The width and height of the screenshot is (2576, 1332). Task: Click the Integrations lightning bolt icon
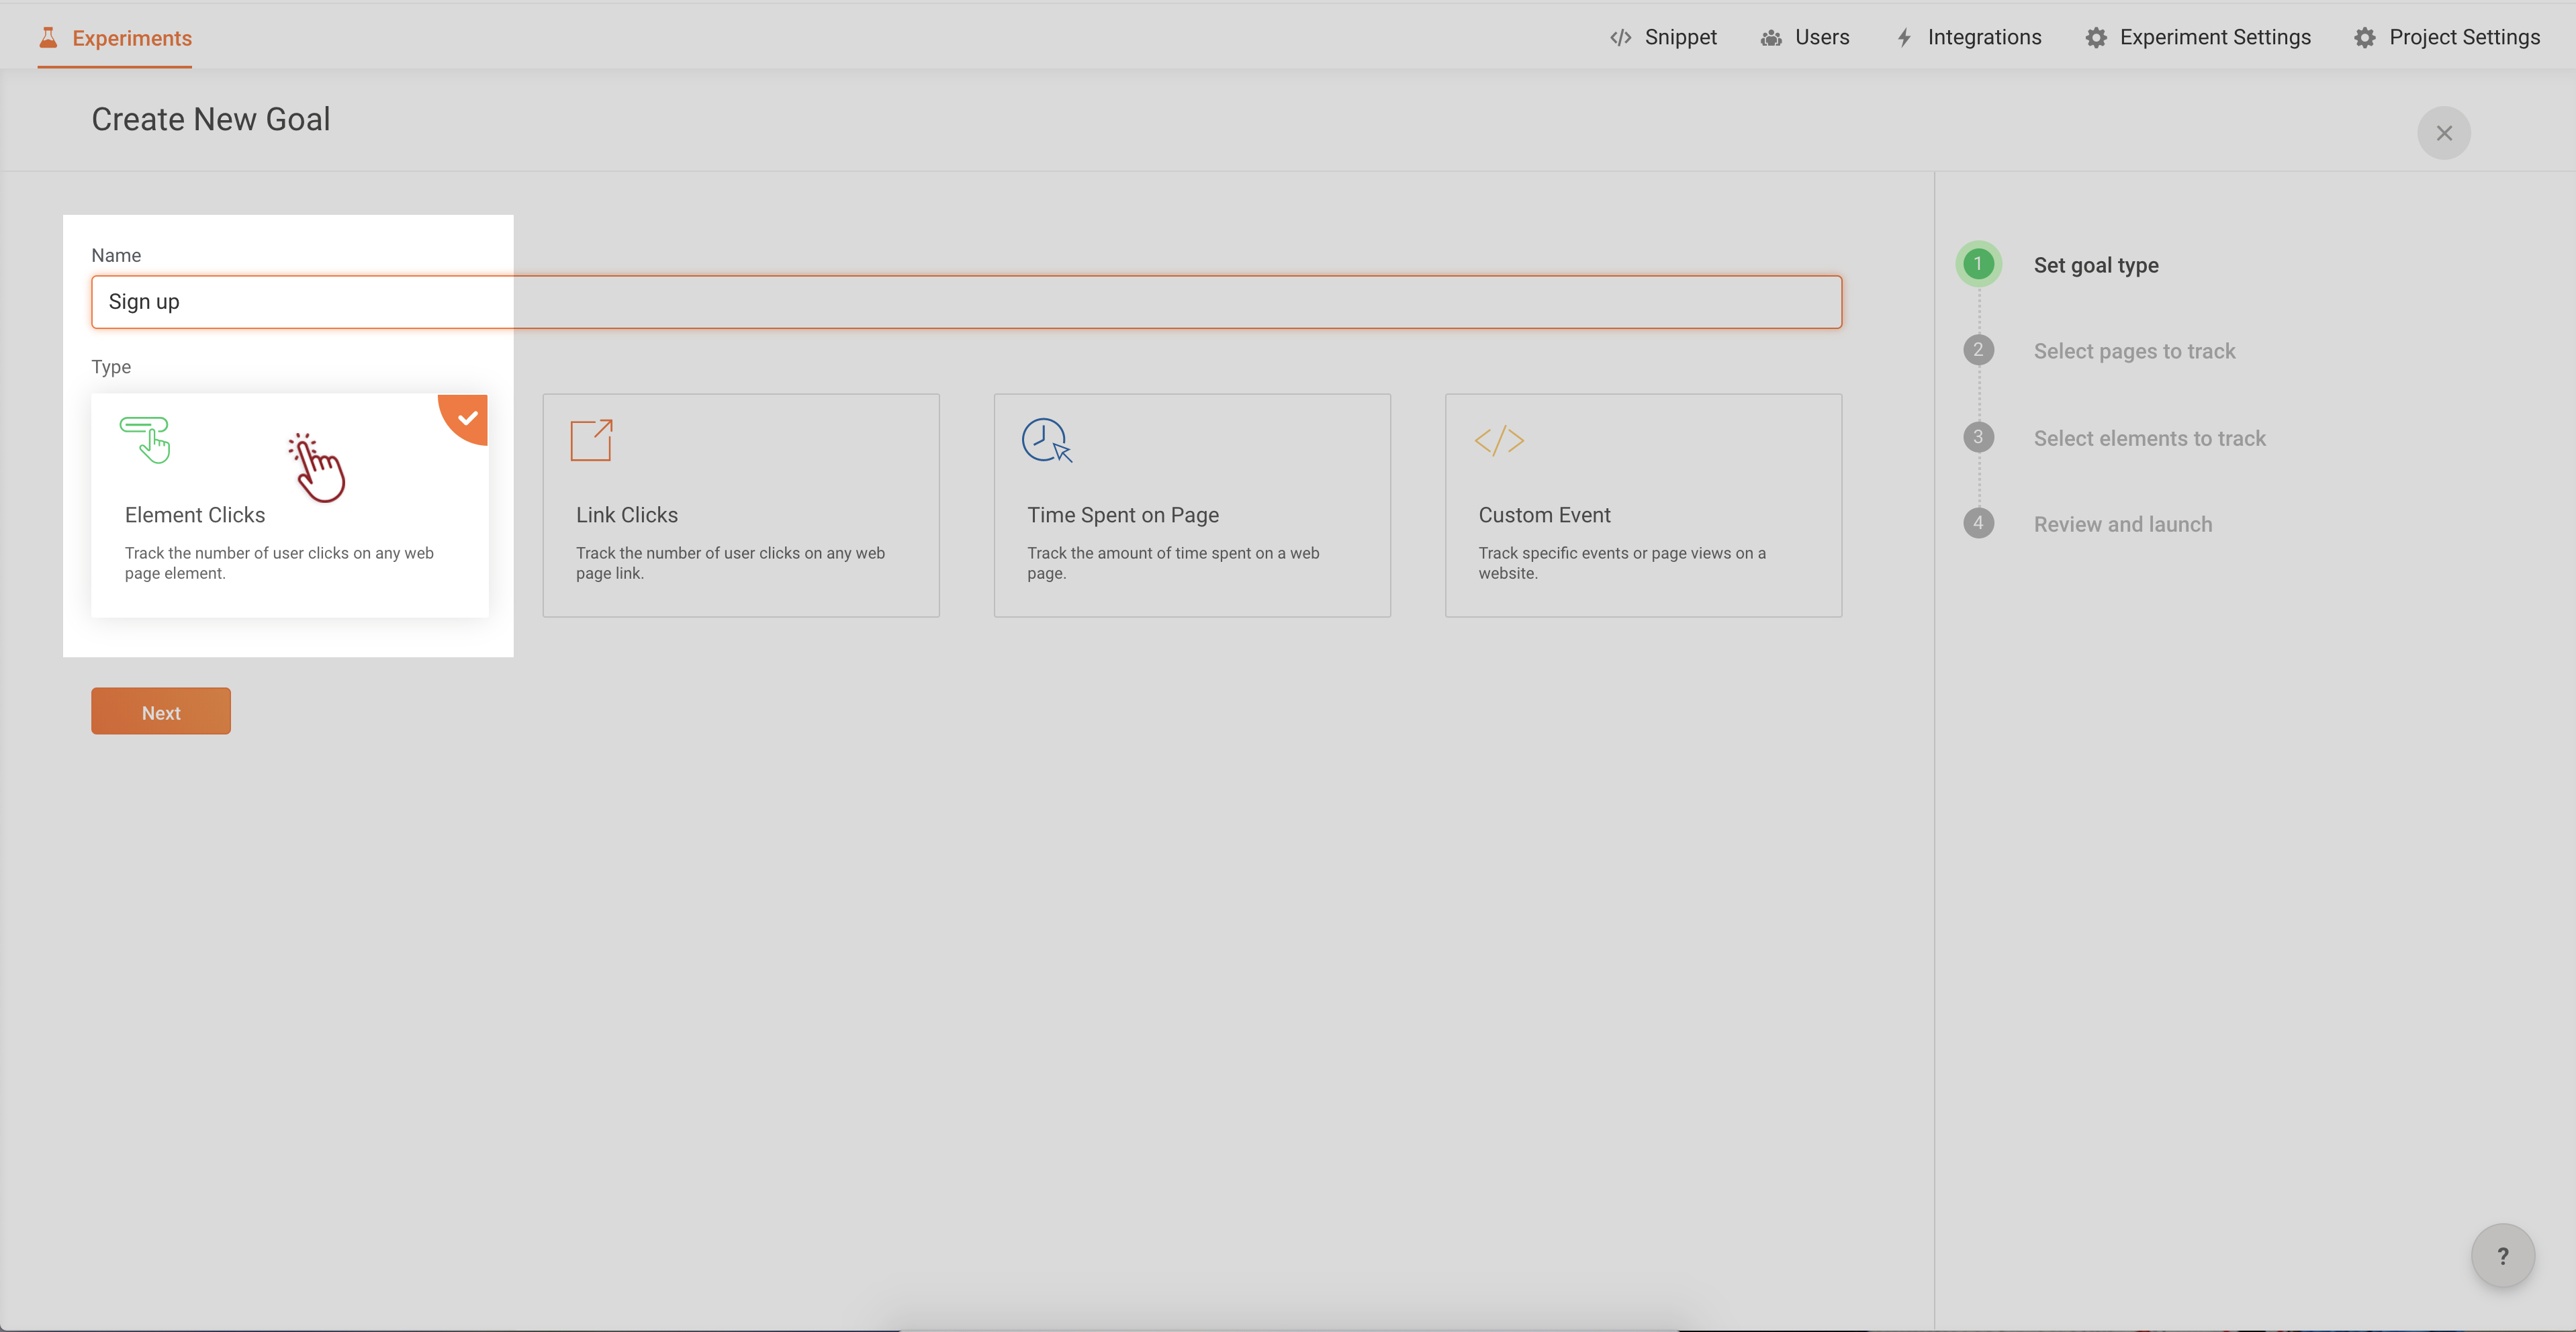(x=1904, y=38)
